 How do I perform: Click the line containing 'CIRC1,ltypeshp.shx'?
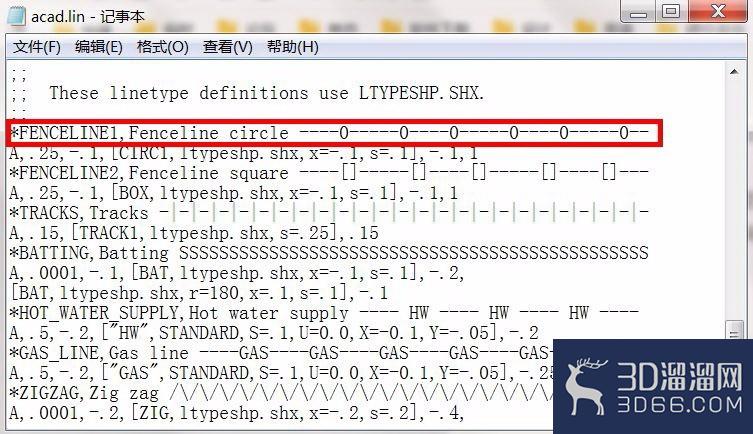(x=243, y=154)
